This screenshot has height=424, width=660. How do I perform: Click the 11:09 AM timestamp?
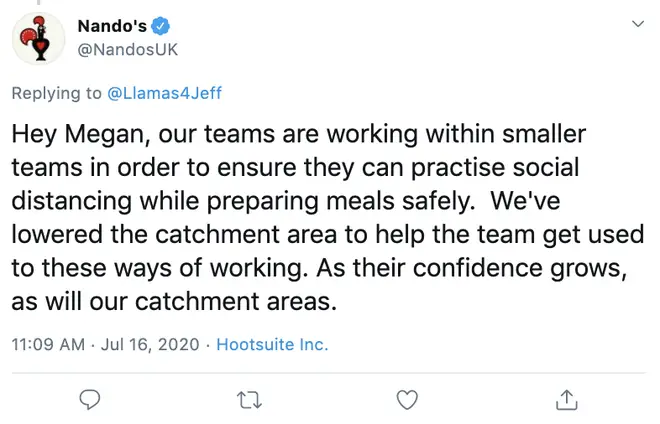click(48, 344)
